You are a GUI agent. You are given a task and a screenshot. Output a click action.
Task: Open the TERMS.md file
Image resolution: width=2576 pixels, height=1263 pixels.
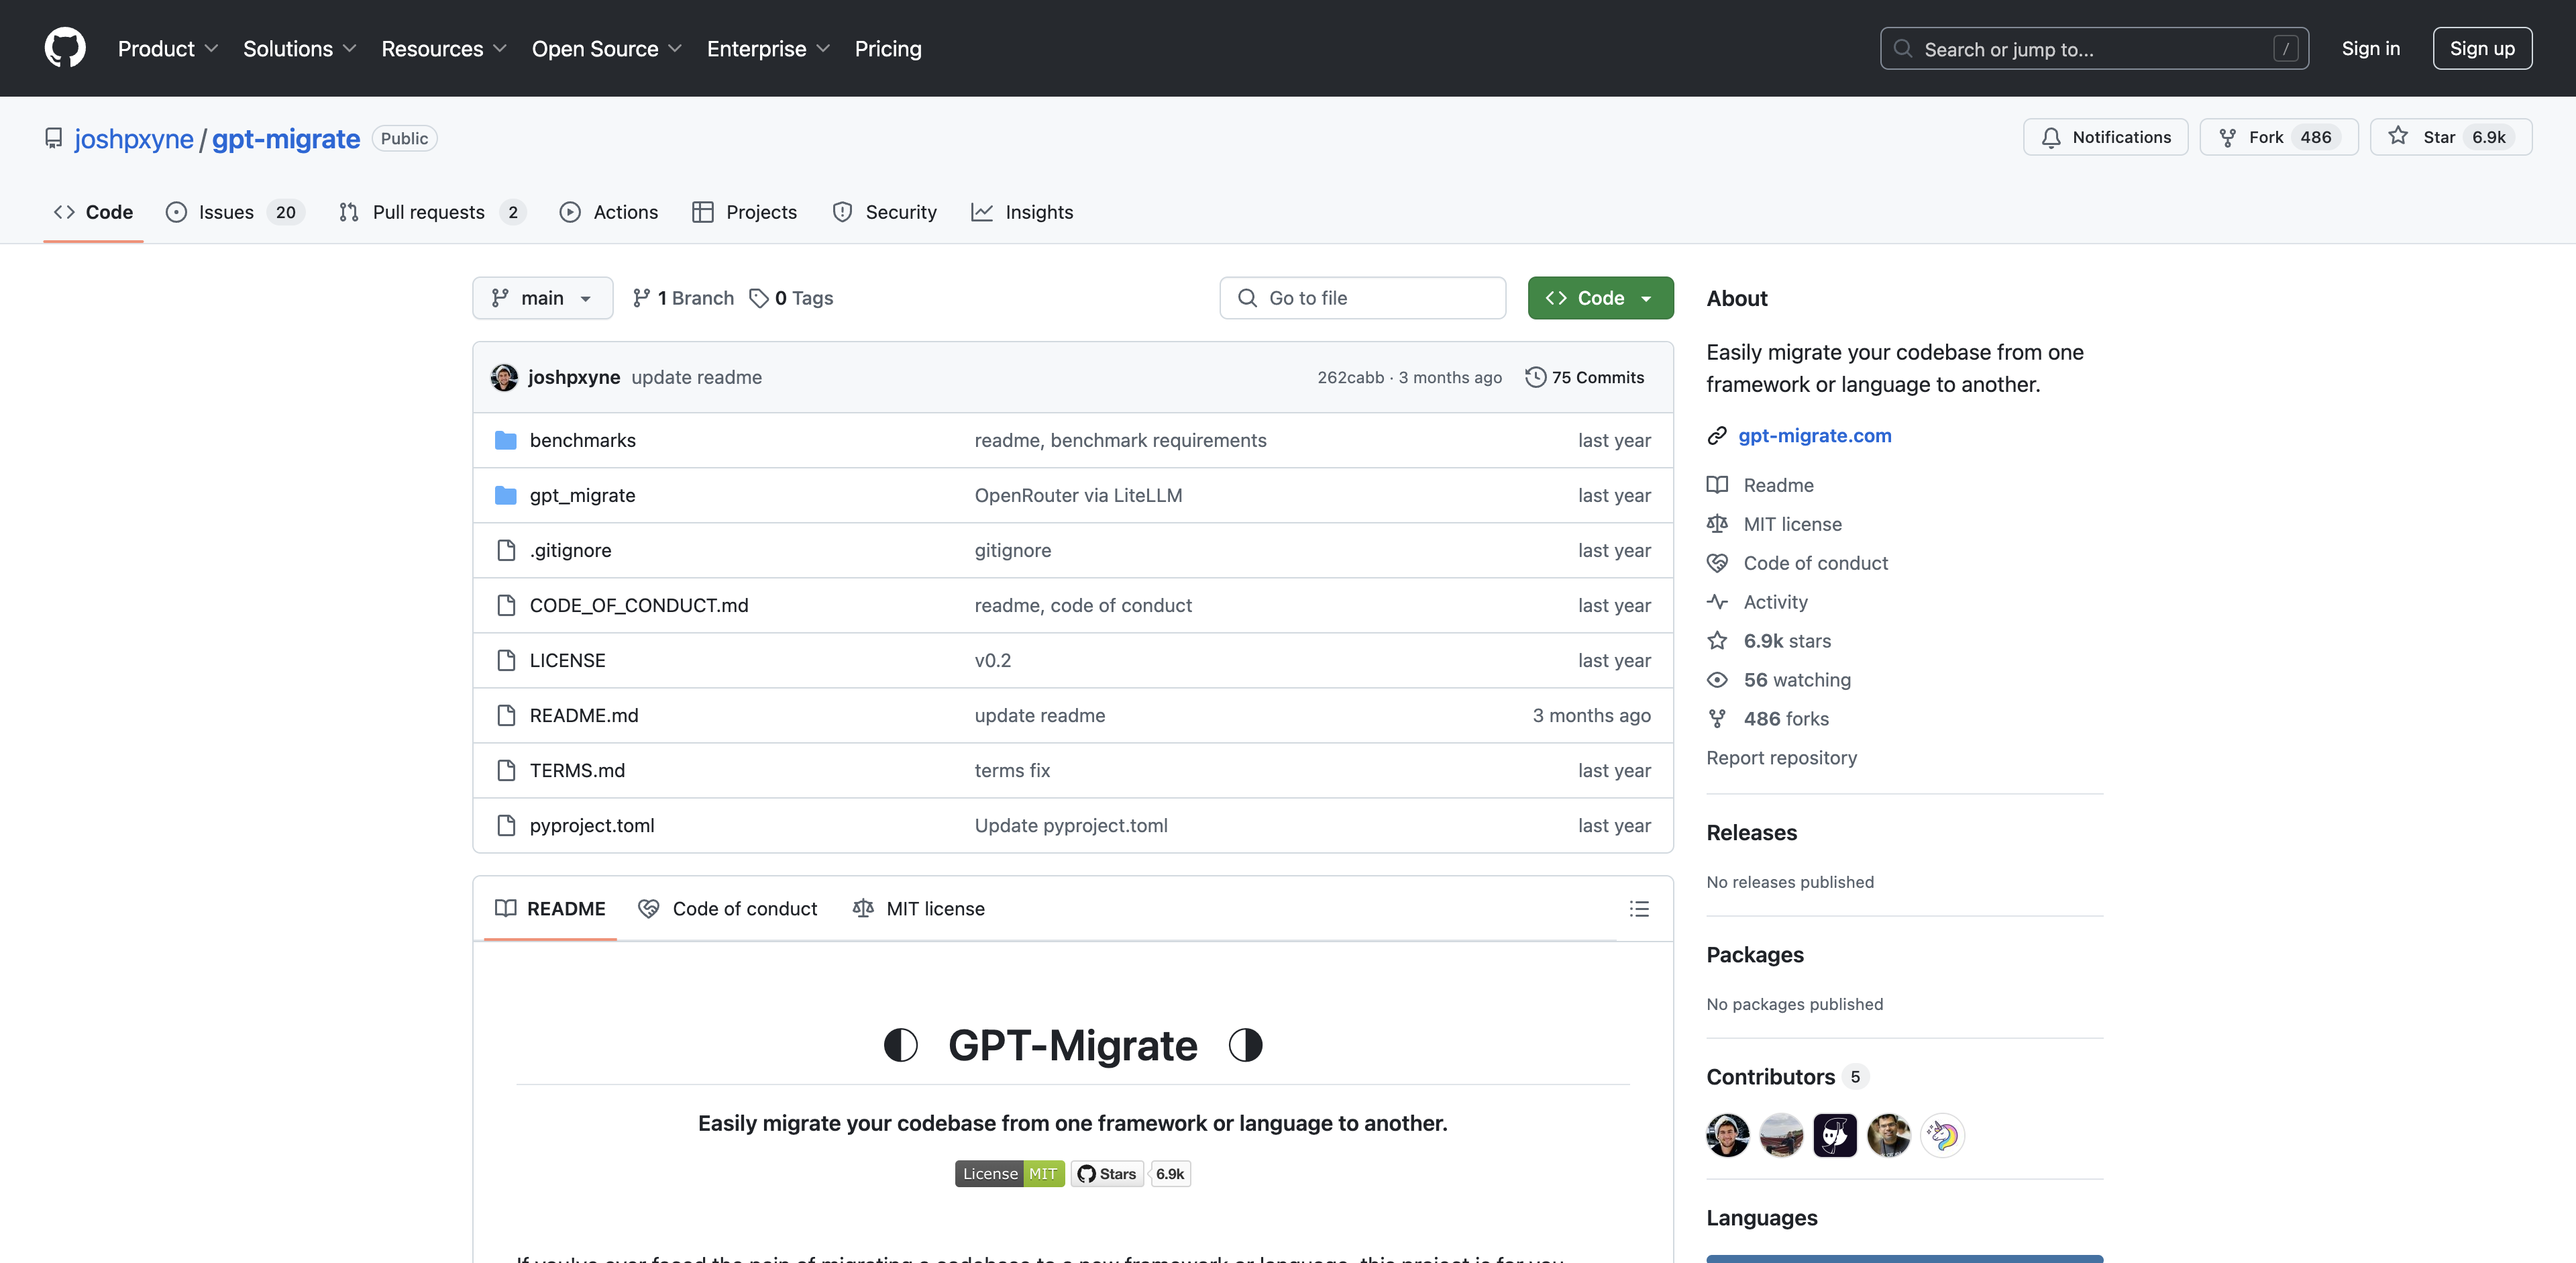coord(577,770)
